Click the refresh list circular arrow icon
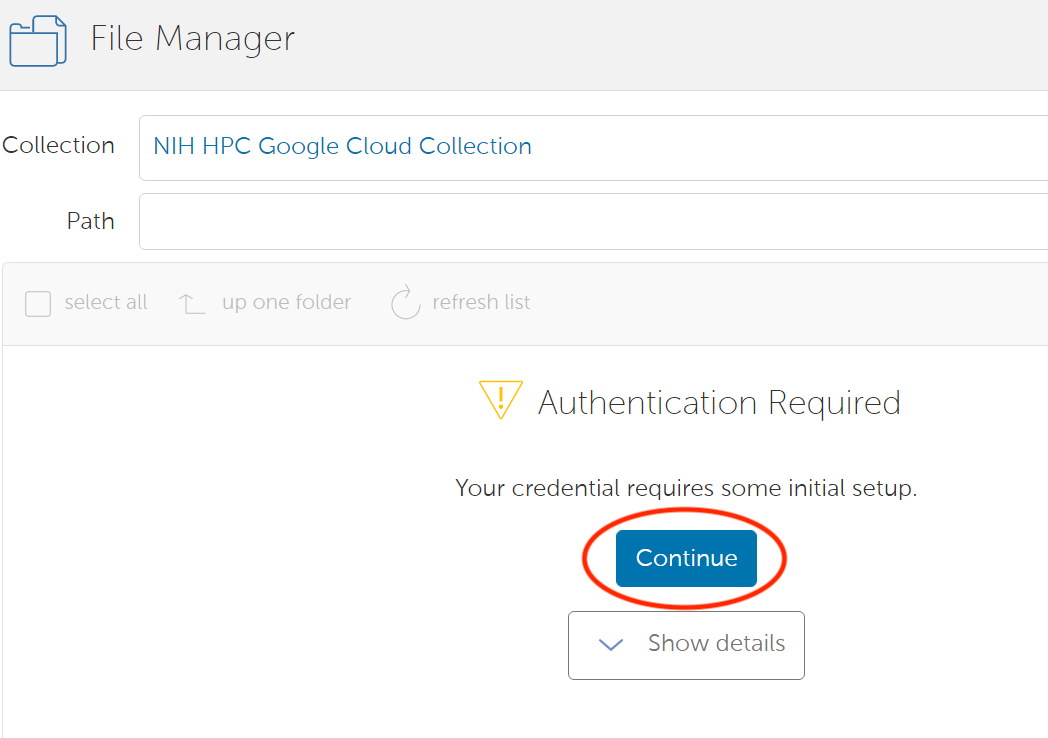Image resolution: width=1048 pixels, height=738 pixels. point(405,302)
